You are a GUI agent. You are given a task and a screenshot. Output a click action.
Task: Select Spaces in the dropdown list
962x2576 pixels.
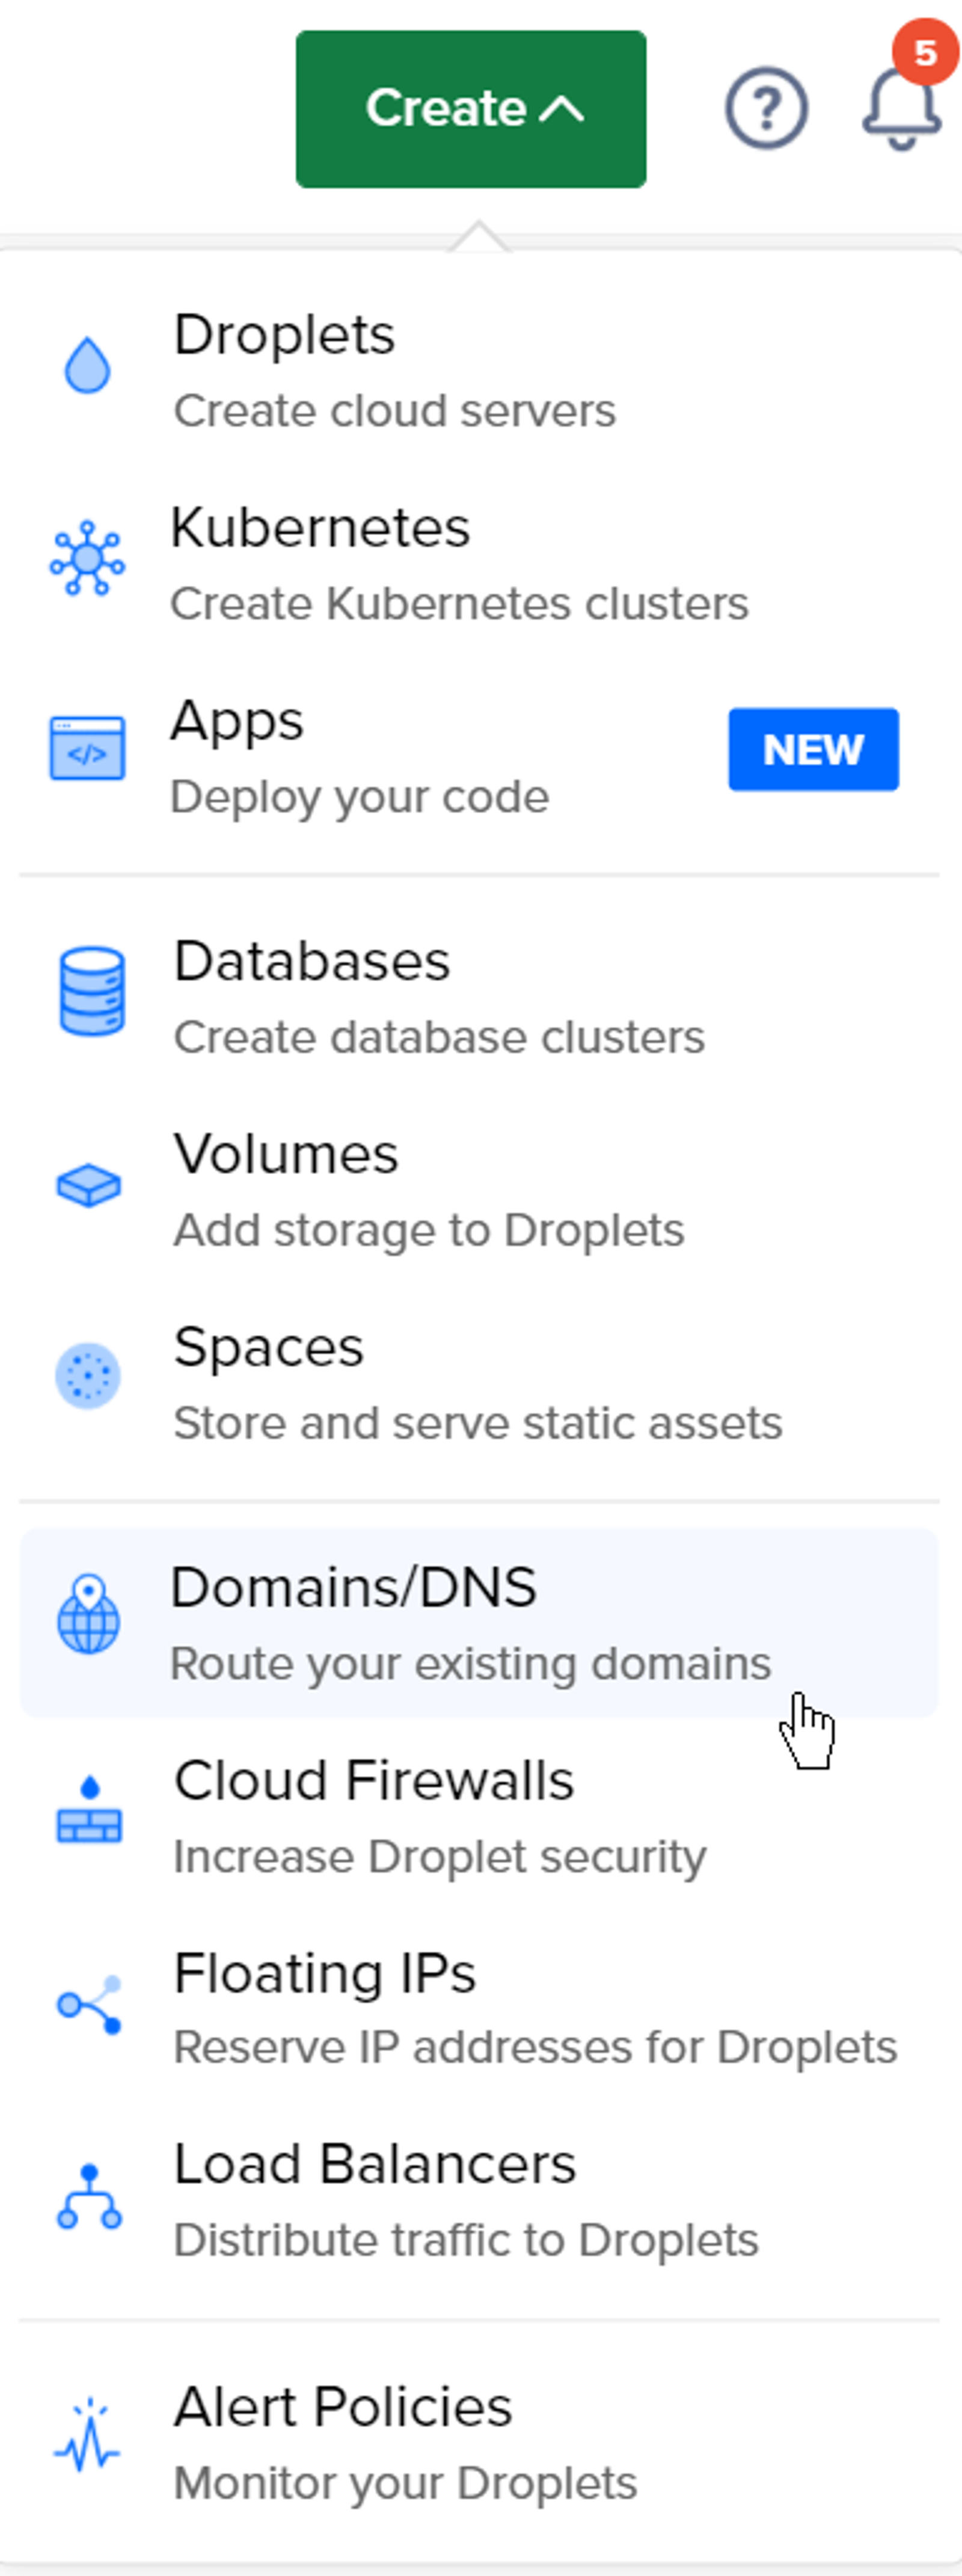tap(479, 1383)
